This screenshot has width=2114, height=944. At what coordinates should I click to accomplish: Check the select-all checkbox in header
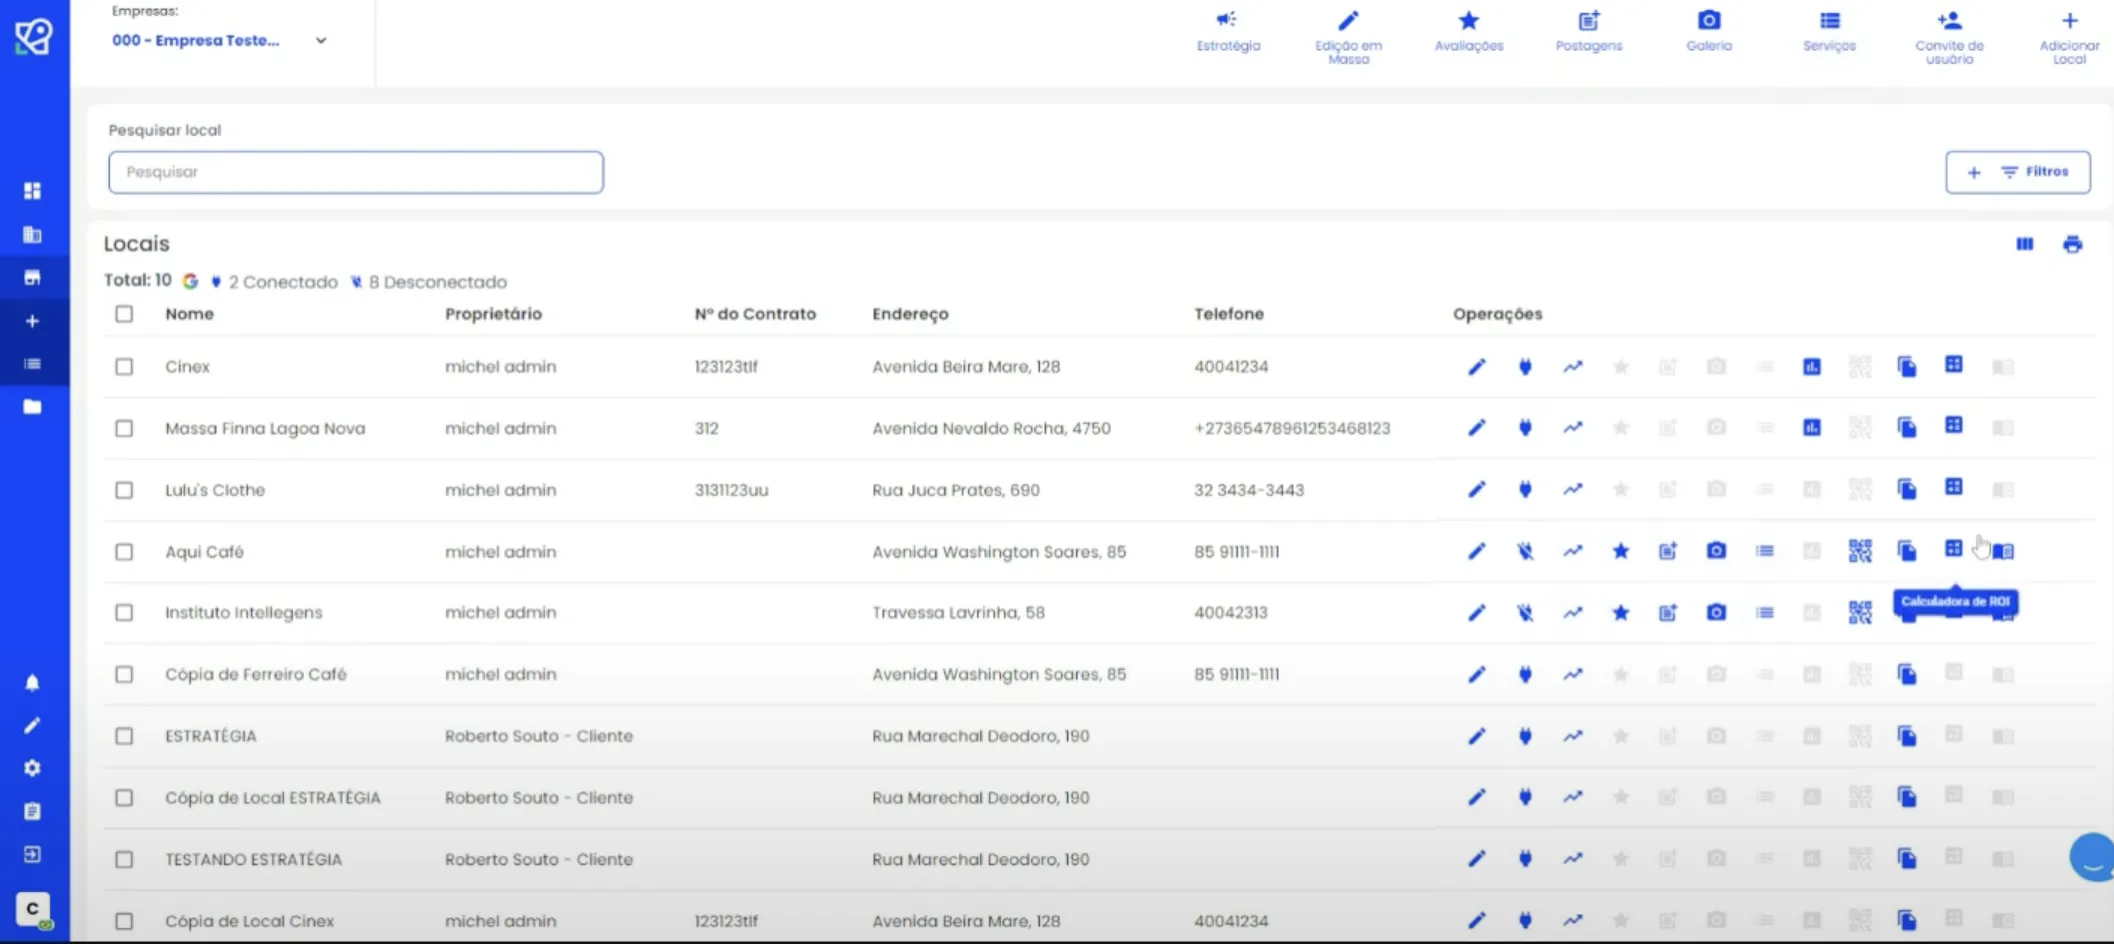tap(124, 314)
